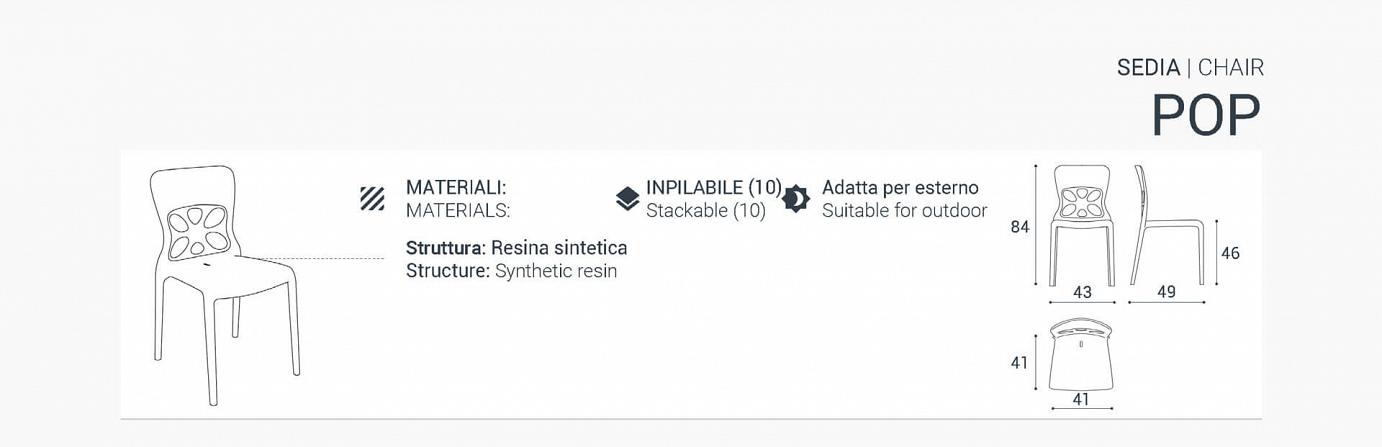Click the 84 height dimension label
The width and height of the screenshot is (1382, 447).
tap(1019, 227)
